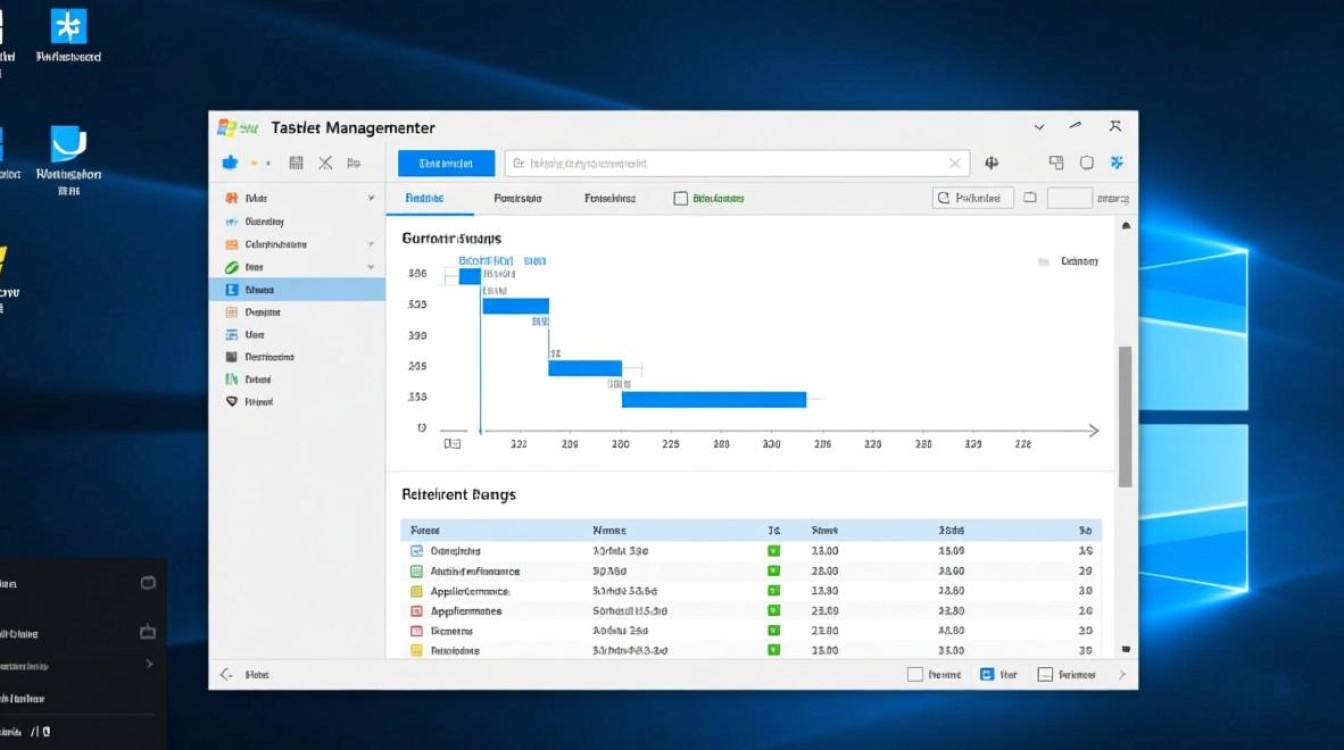This screenshot has width=1344, height=750.
Task: Select the first underlined blue tab
Action: click(424, 199)
